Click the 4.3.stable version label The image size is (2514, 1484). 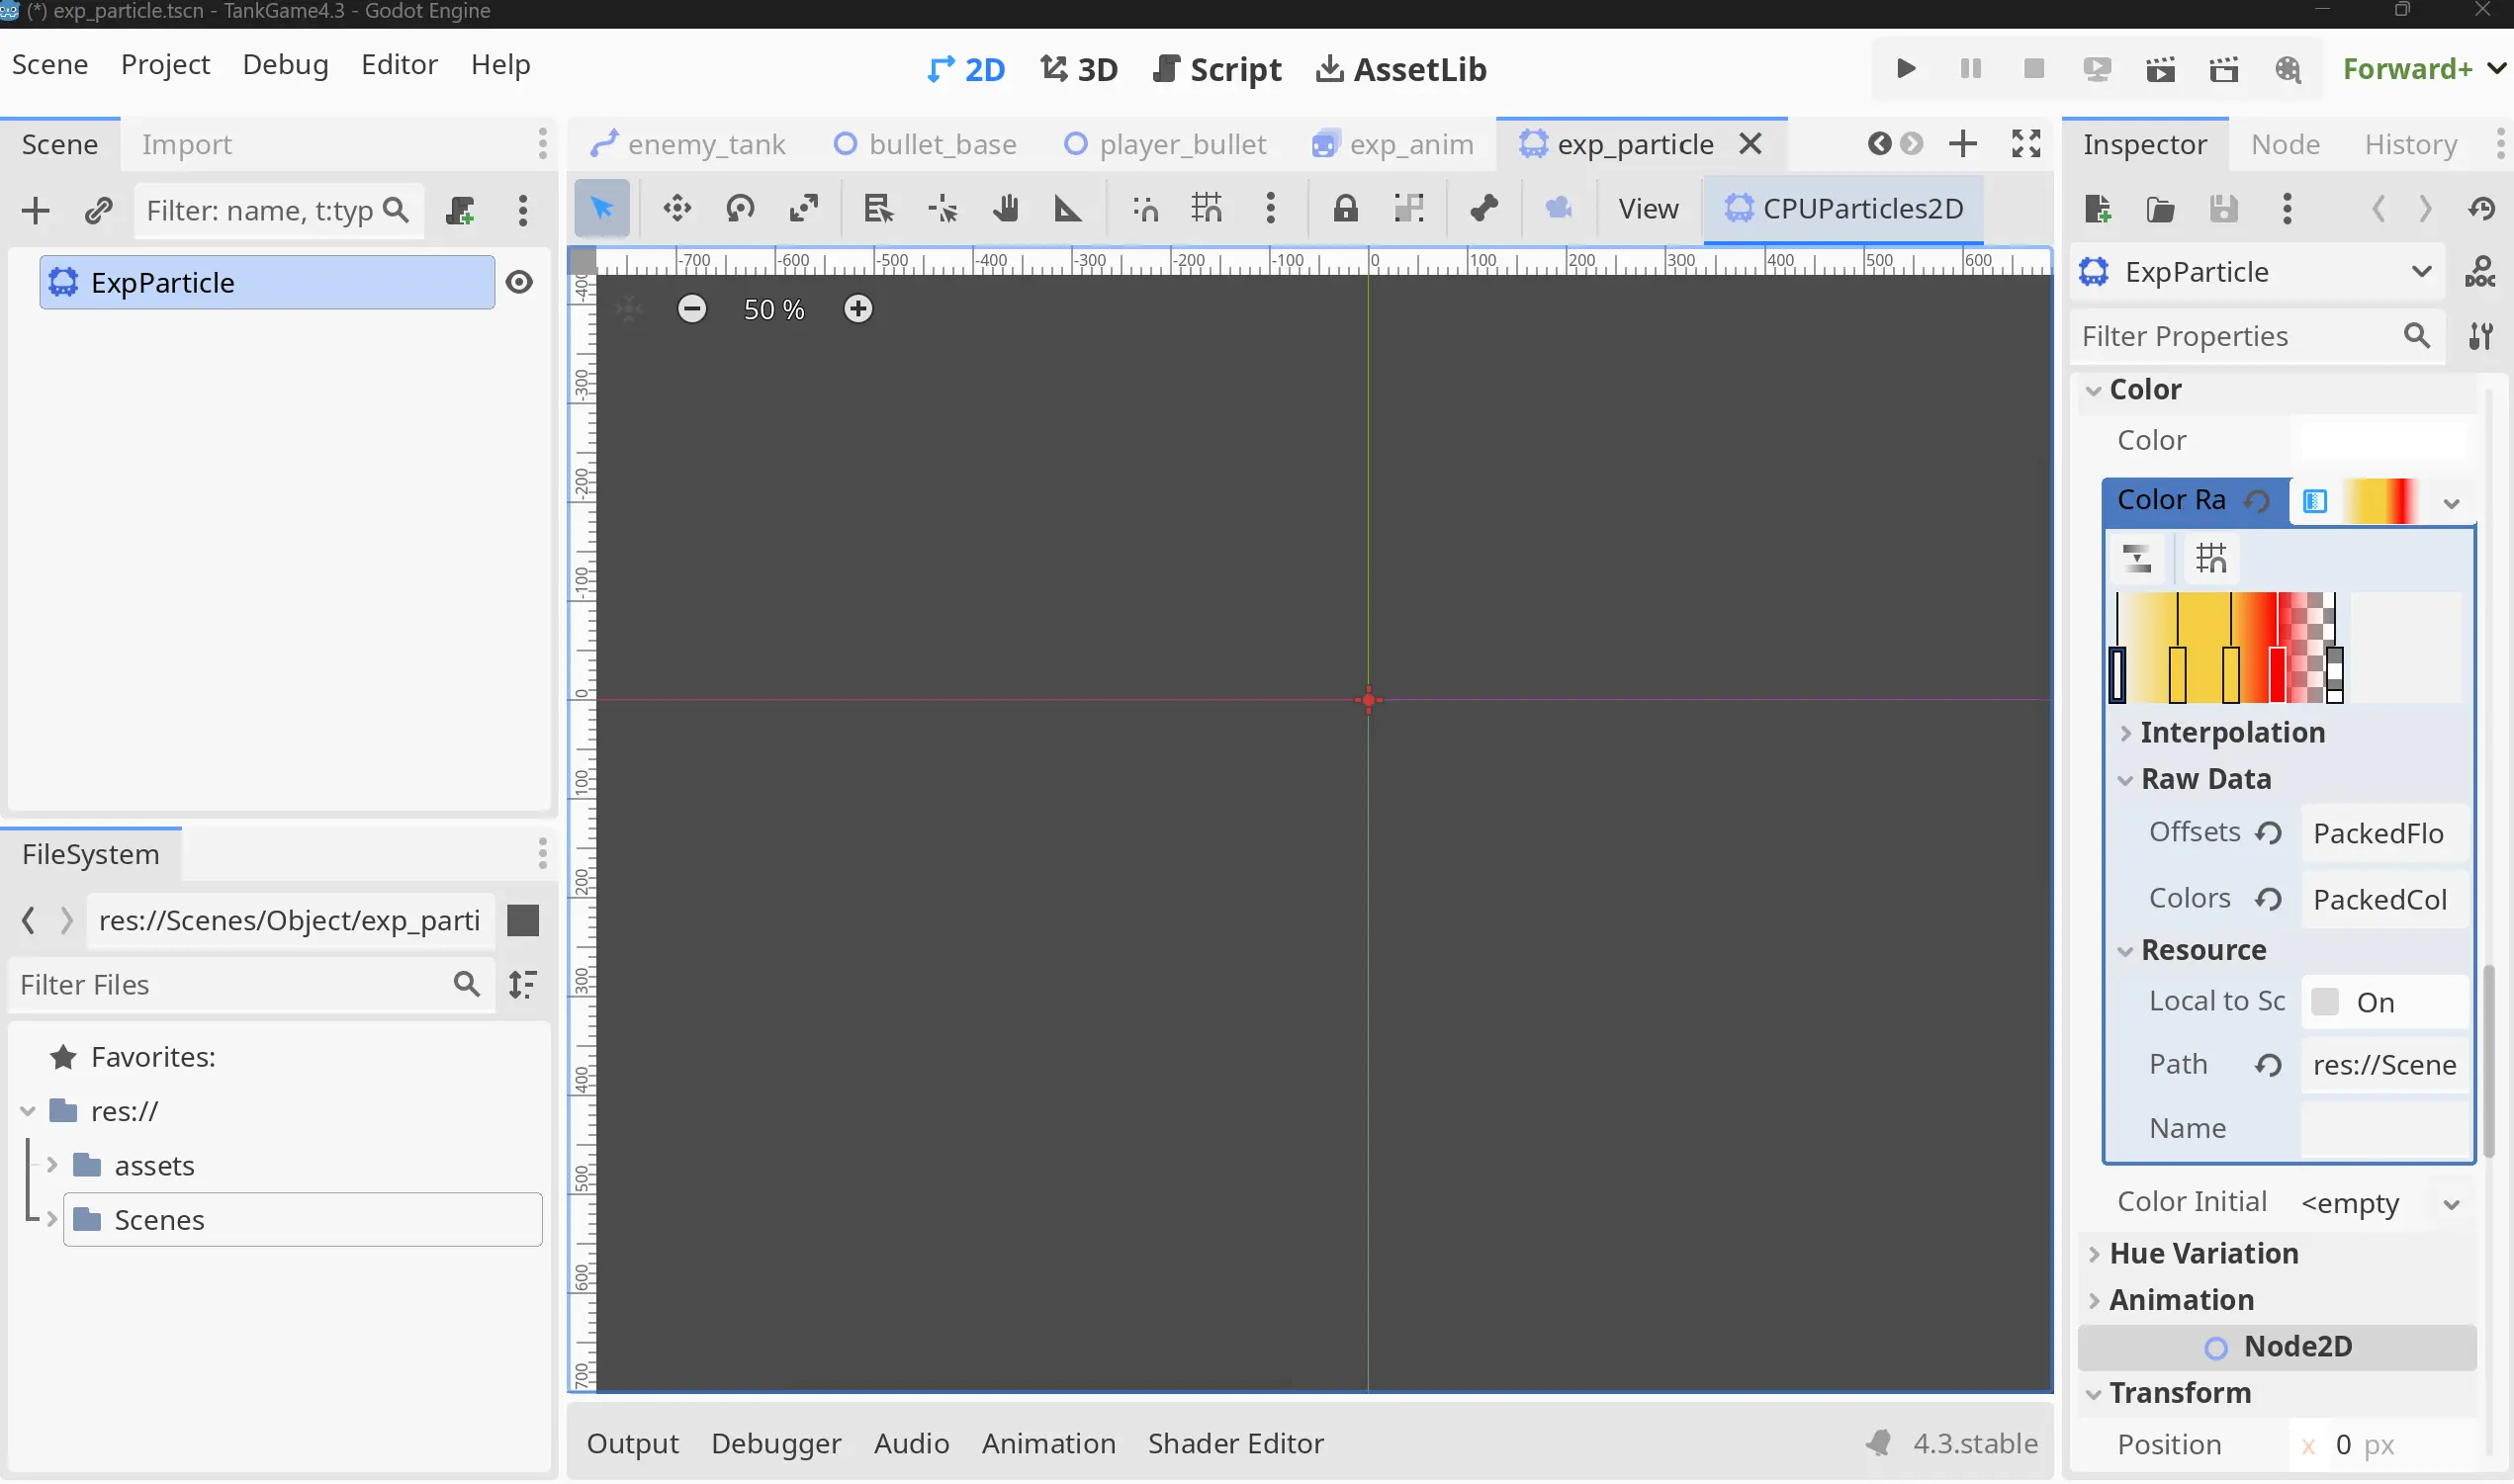click(1974, 1443)
